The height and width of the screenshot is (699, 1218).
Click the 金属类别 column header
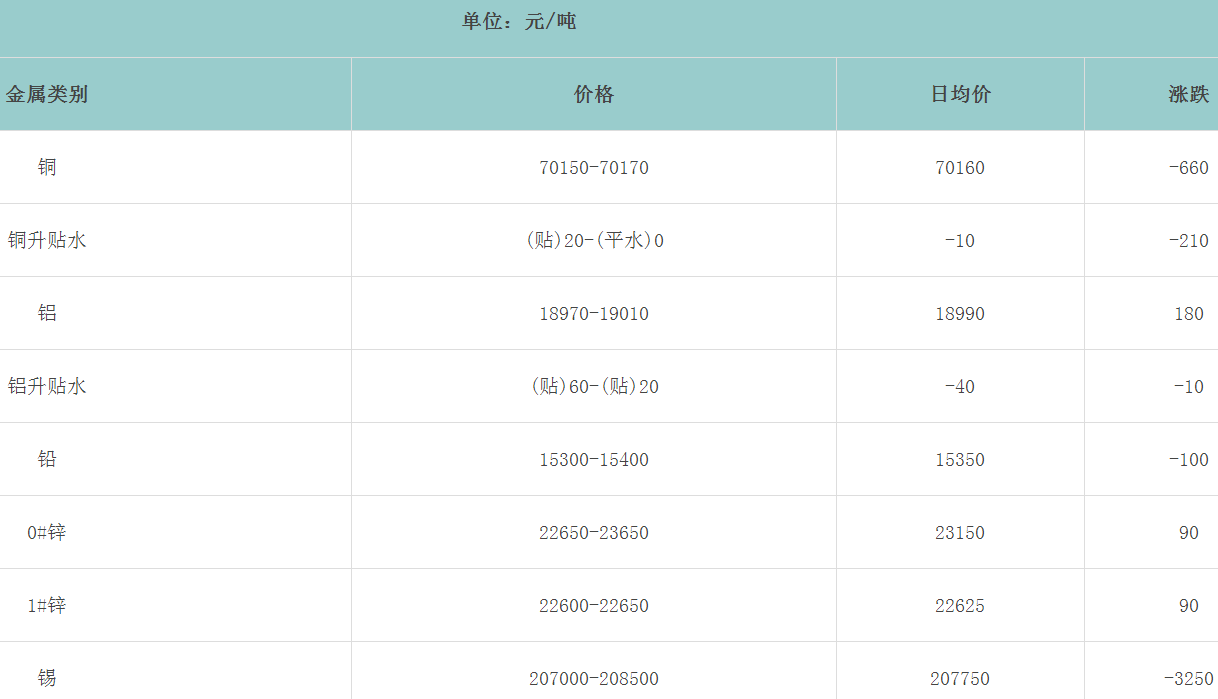[47, 95]
